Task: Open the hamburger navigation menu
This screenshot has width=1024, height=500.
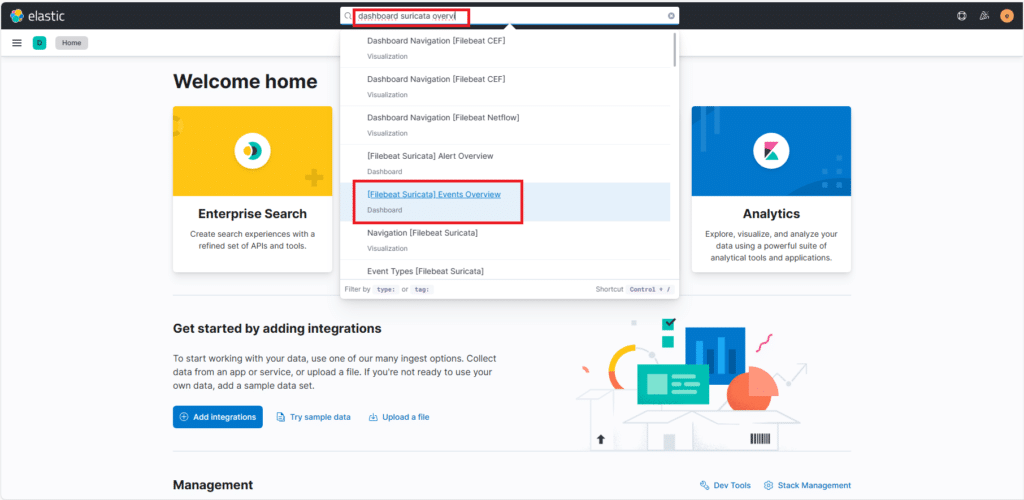Action: click(17, 43)
